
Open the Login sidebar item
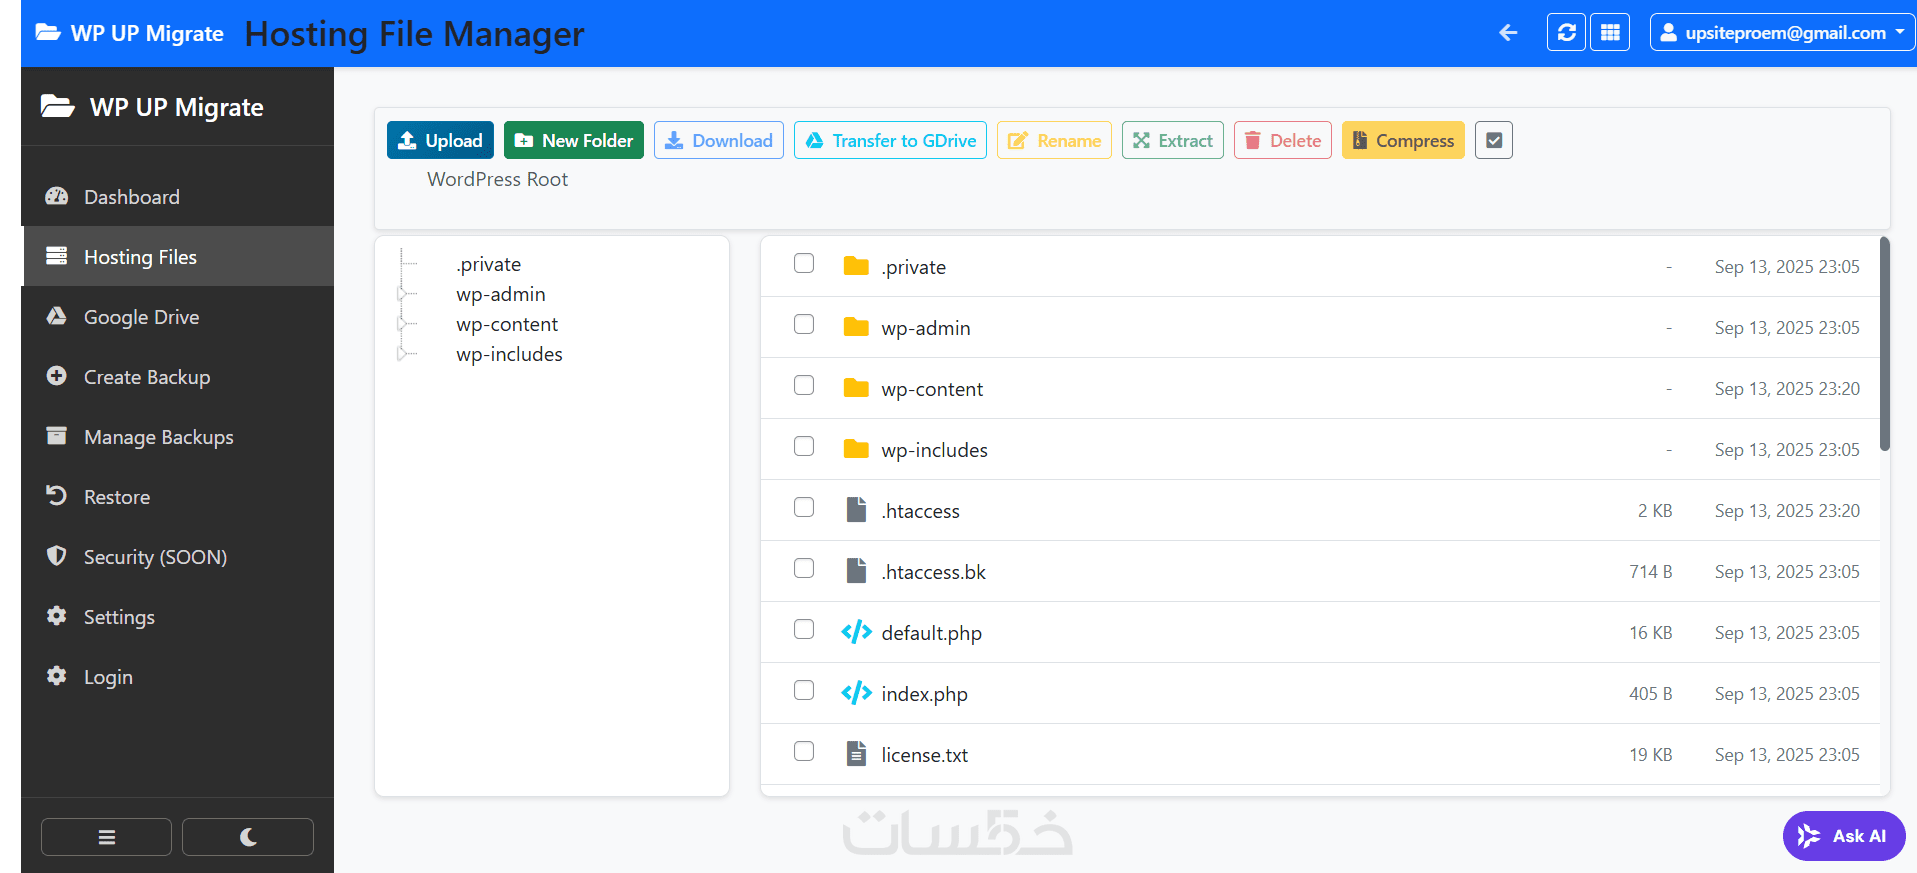pyautogui.click(x=178, y=677)
